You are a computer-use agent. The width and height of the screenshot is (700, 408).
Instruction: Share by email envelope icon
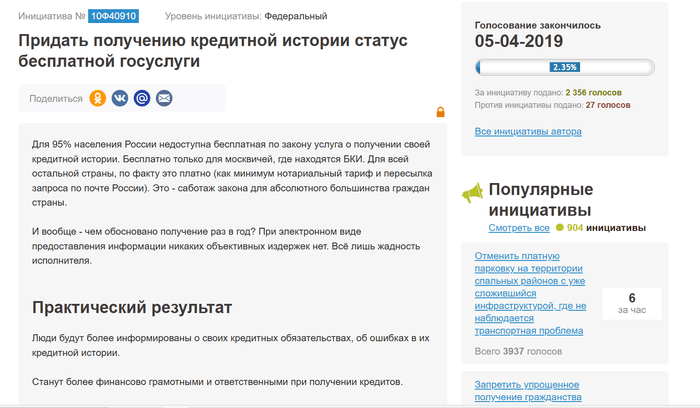pos(164,98)
